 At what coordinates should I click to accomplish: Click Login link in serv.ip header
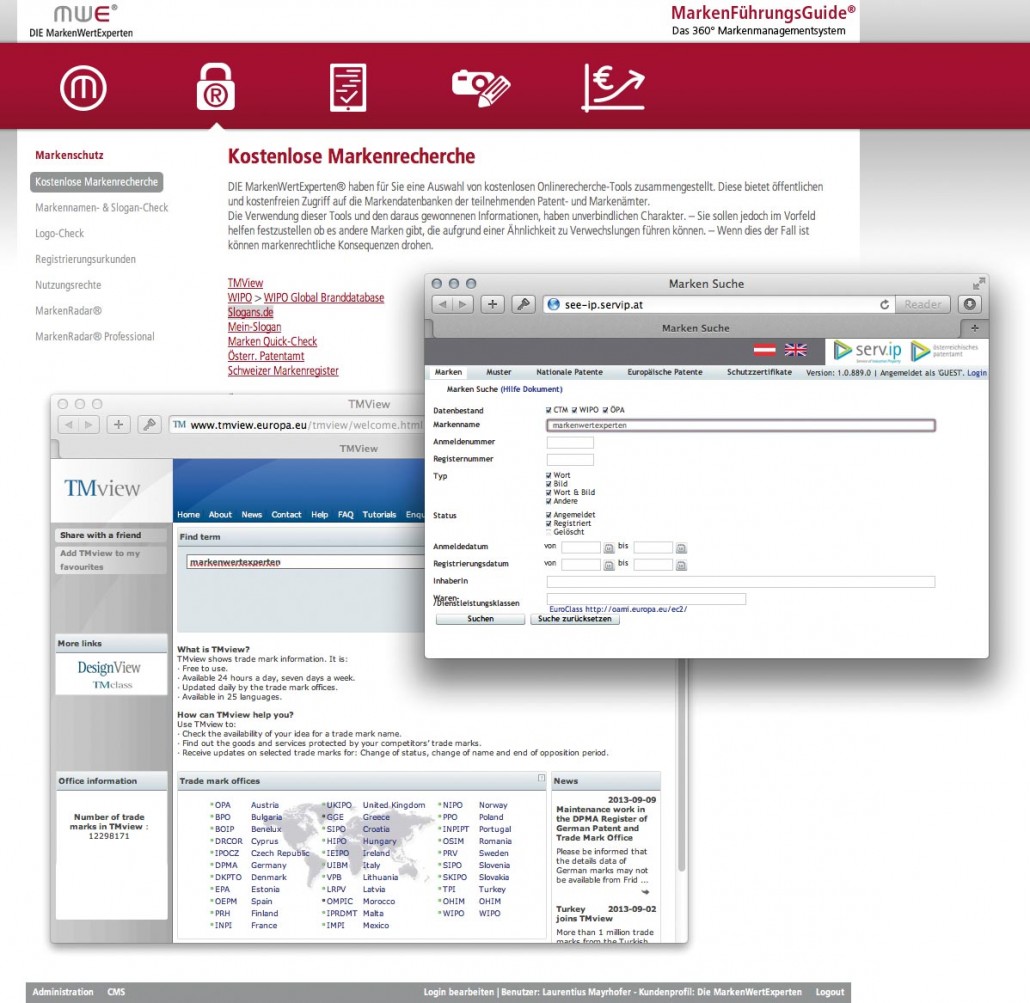977,372
